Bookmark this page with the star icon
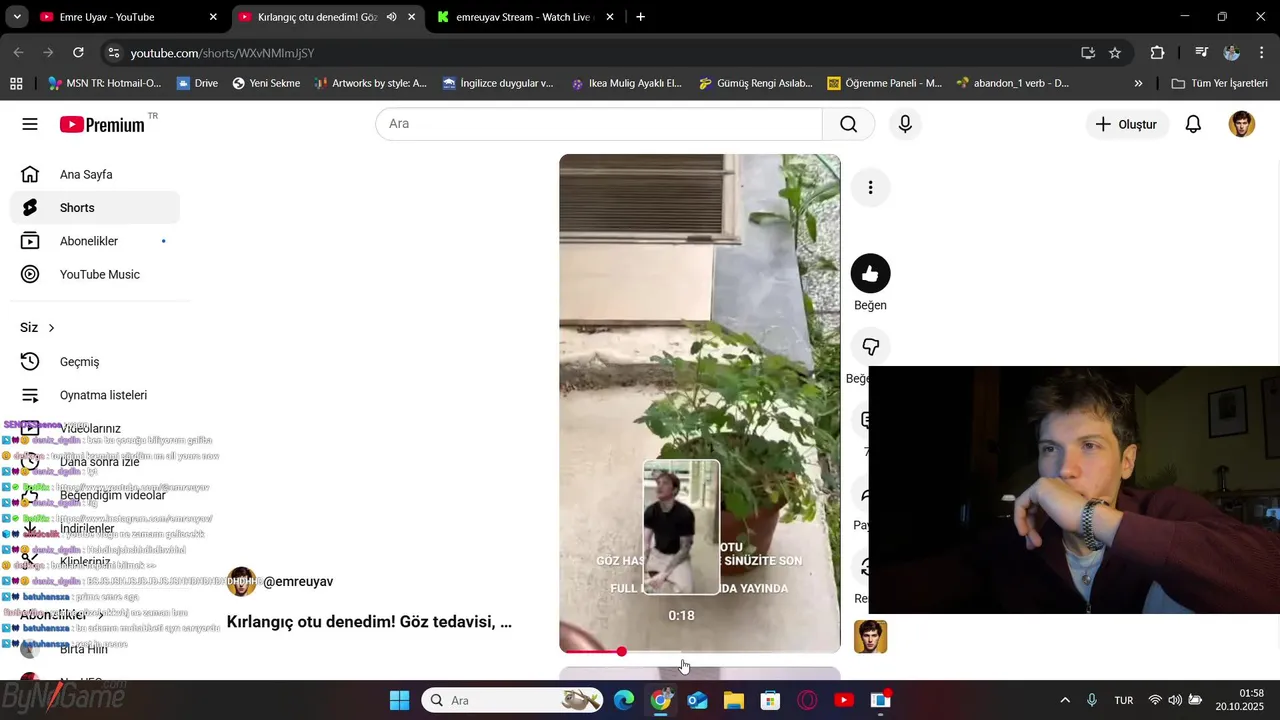The height and width of the screenshot is (720, 1280). 1115,52
